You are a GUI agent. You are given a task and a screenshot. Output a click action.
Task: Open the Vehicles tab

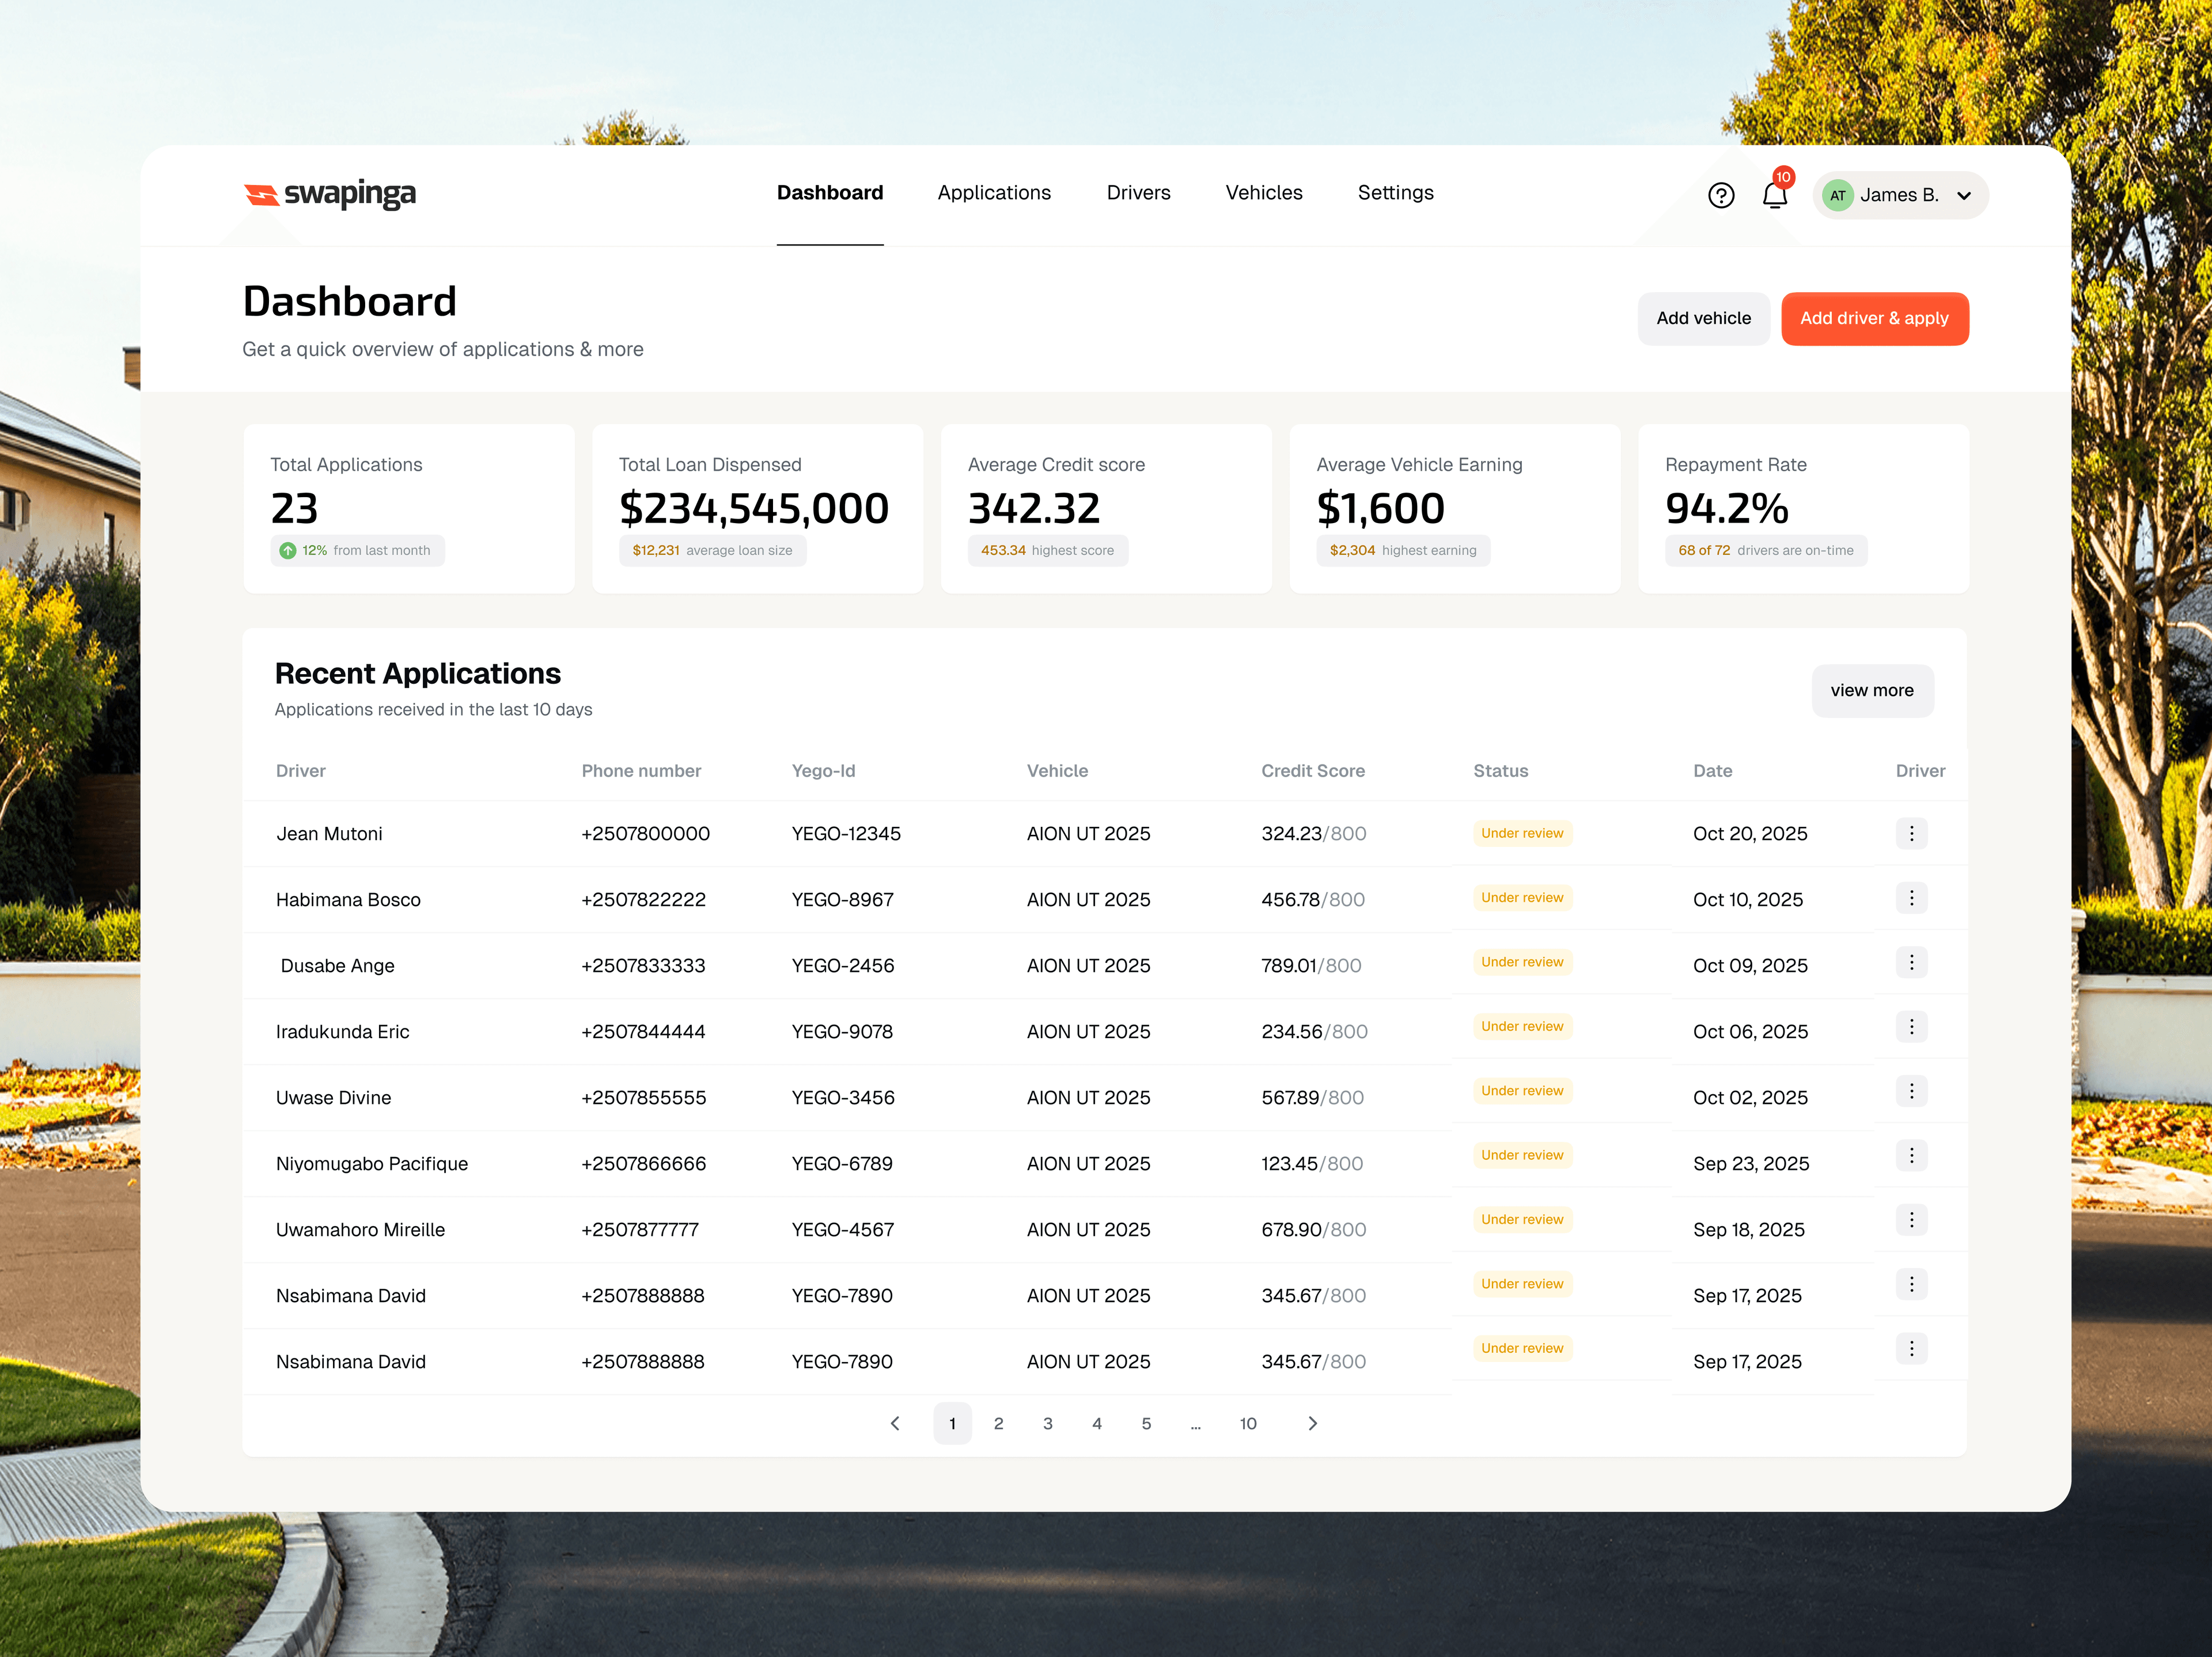tap(1263, 193)
